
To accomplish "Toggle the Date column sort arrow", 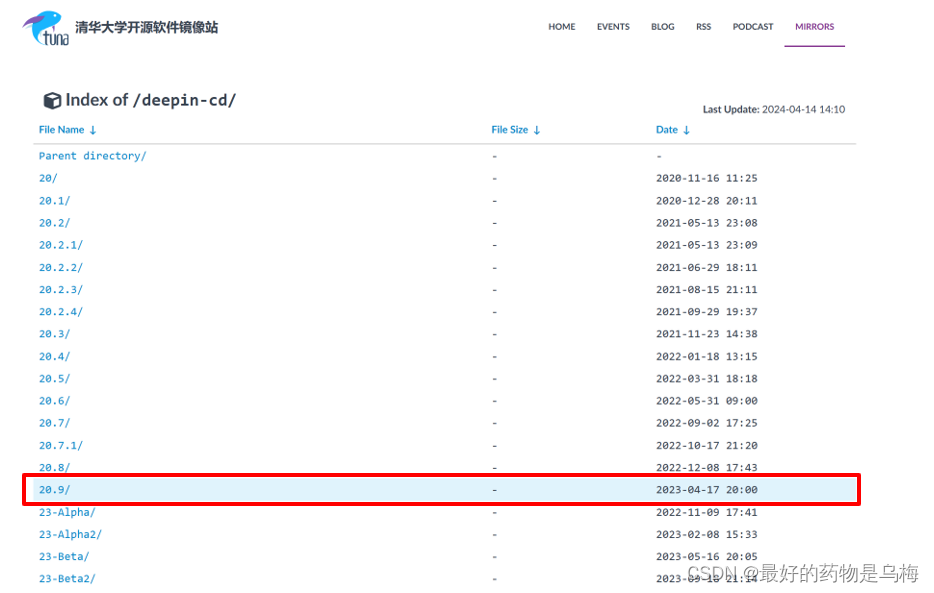I will click(686, 130).
